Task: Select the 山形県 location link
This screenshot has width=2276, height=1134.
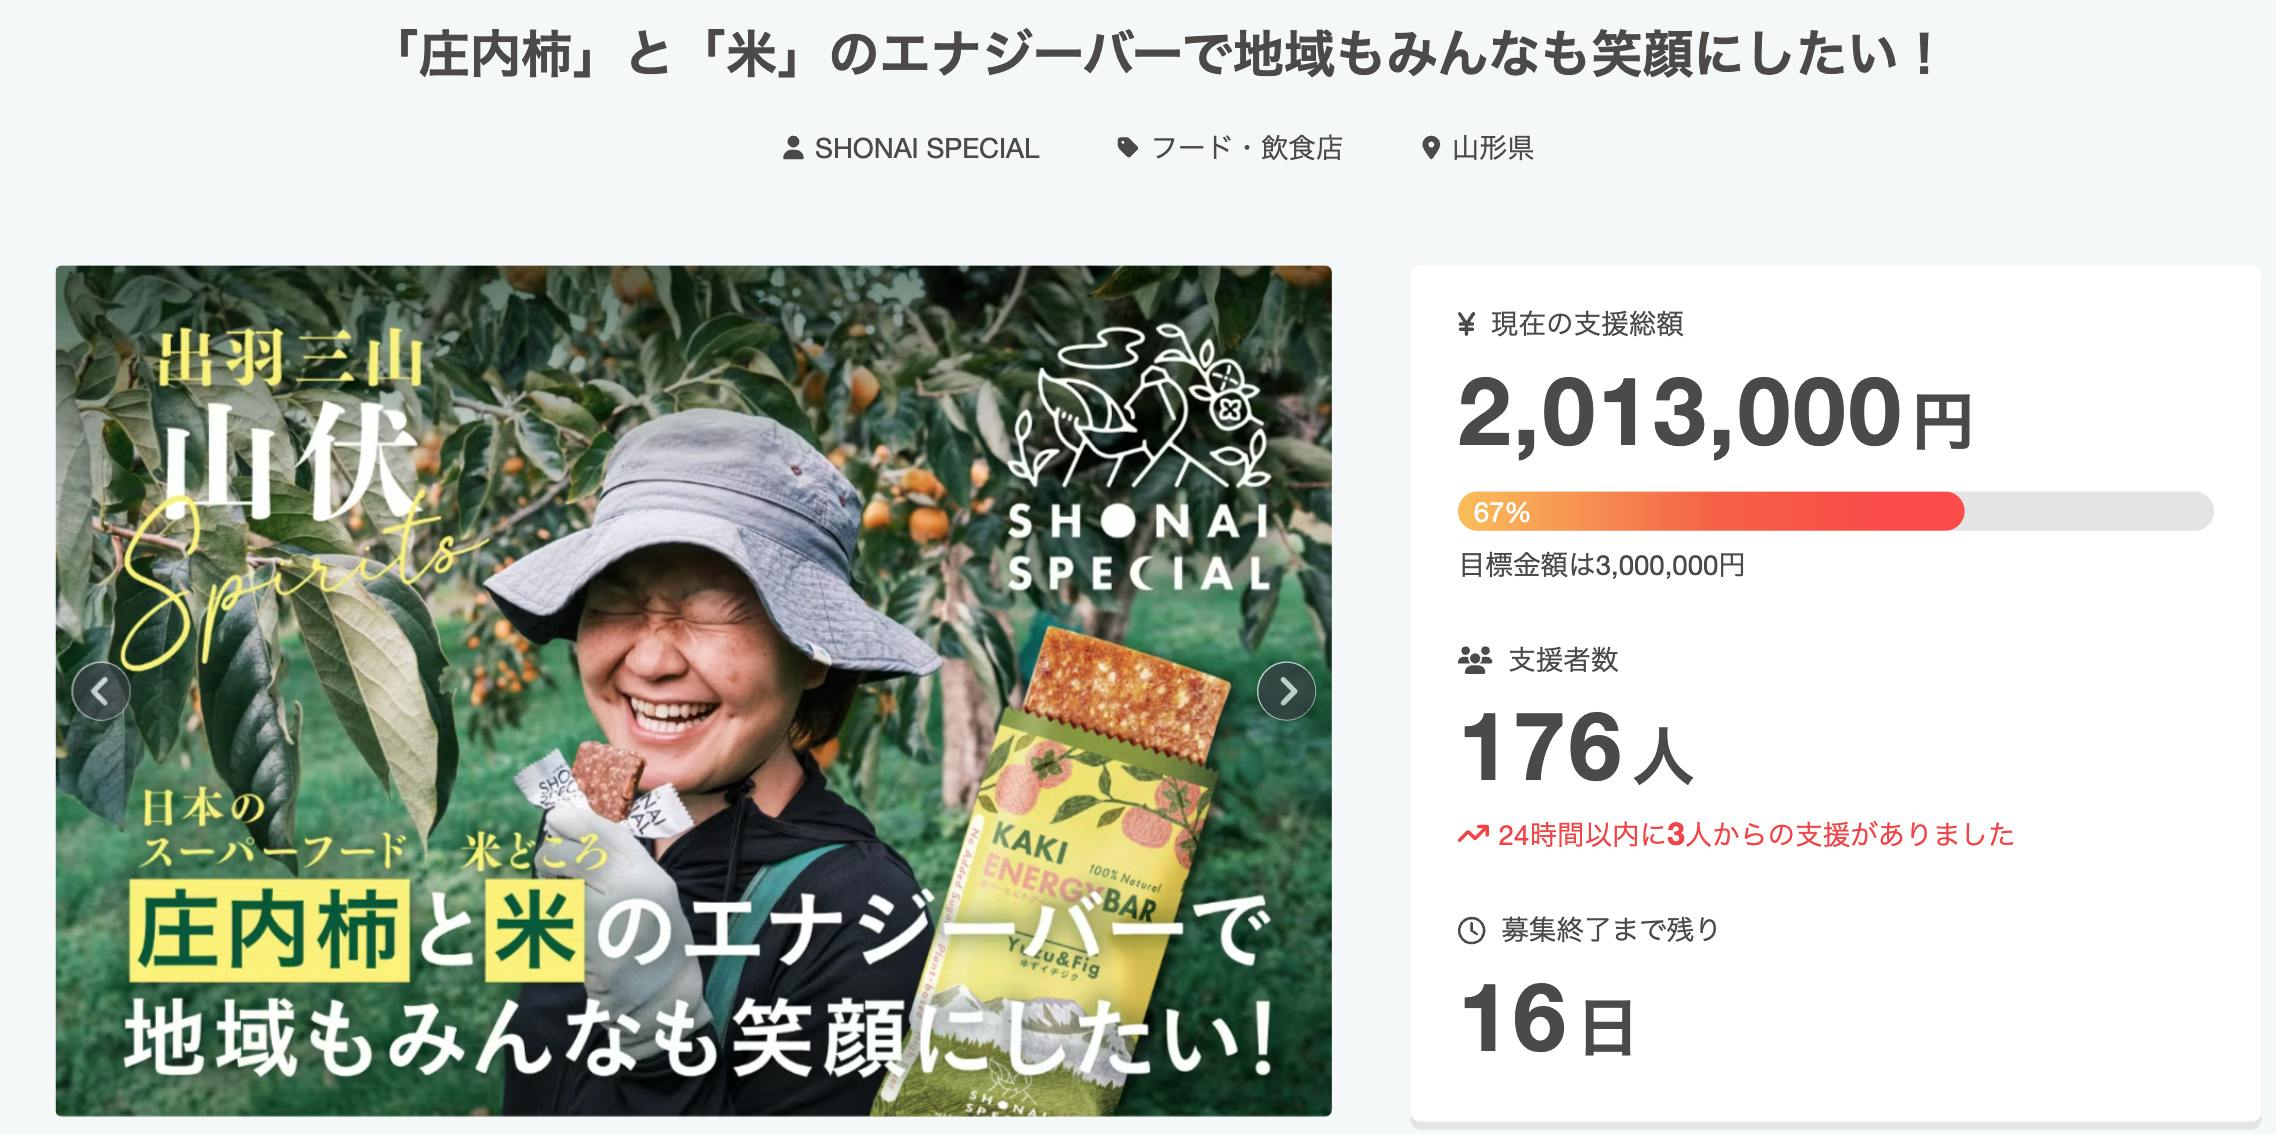Action: tap(1492, 149)
